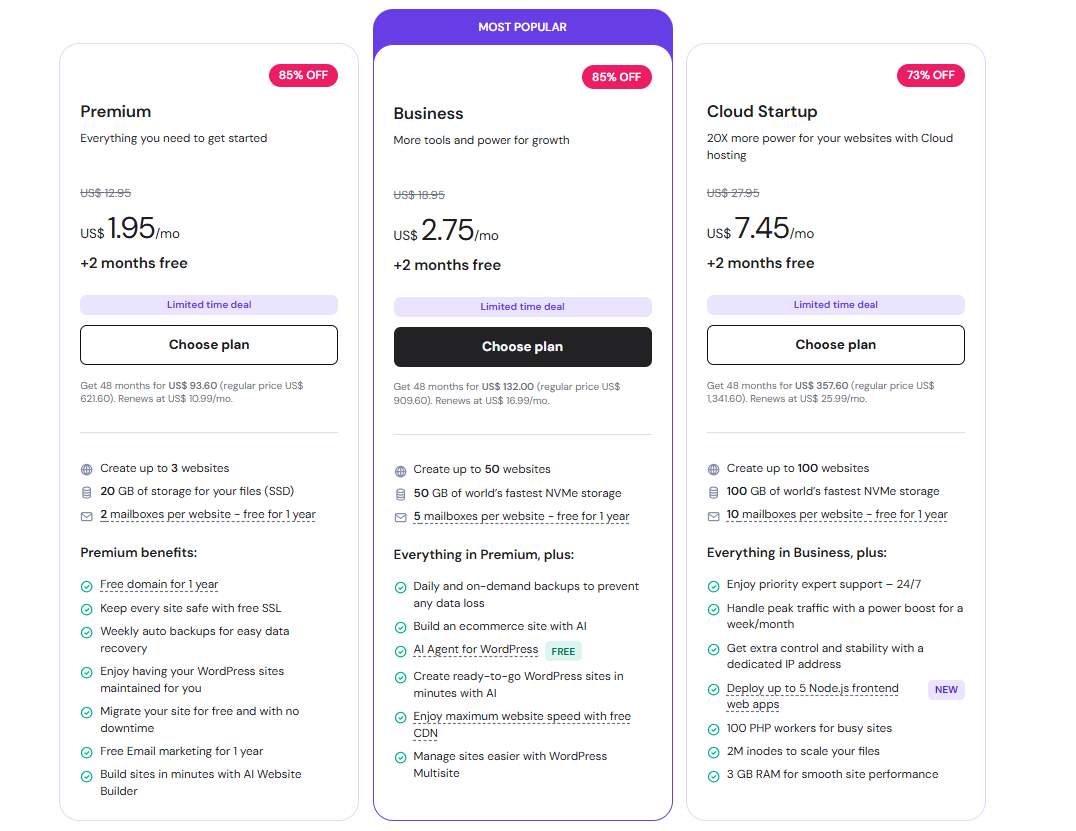Click globe icon in Premium plan

pyautogui.click(x=87, y=469)
